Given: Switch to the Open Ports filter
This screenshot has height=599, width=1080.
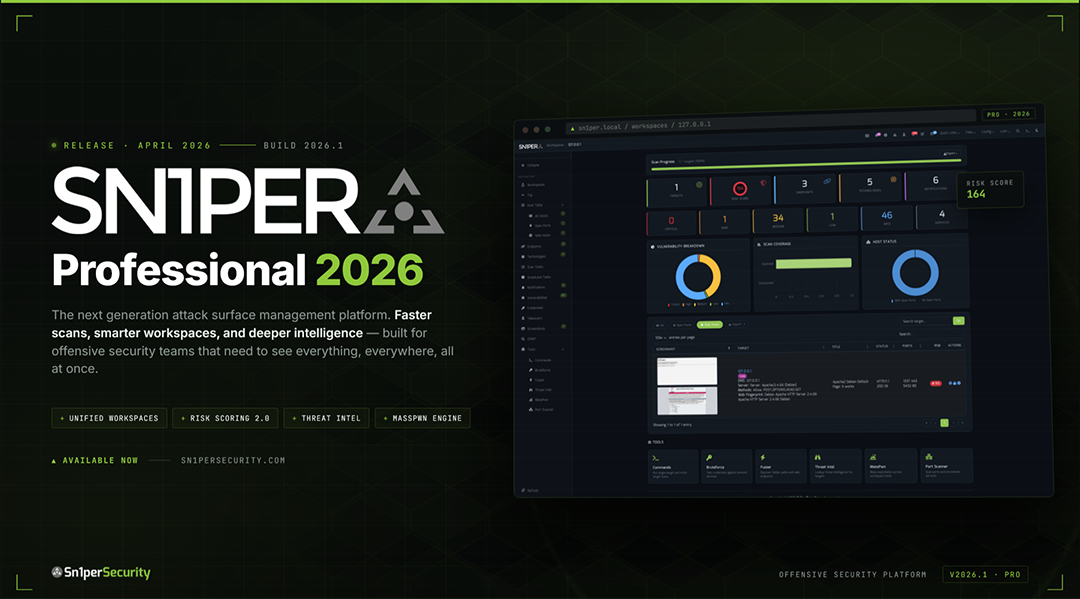Looking at the screenshot, I should point(681,324).
